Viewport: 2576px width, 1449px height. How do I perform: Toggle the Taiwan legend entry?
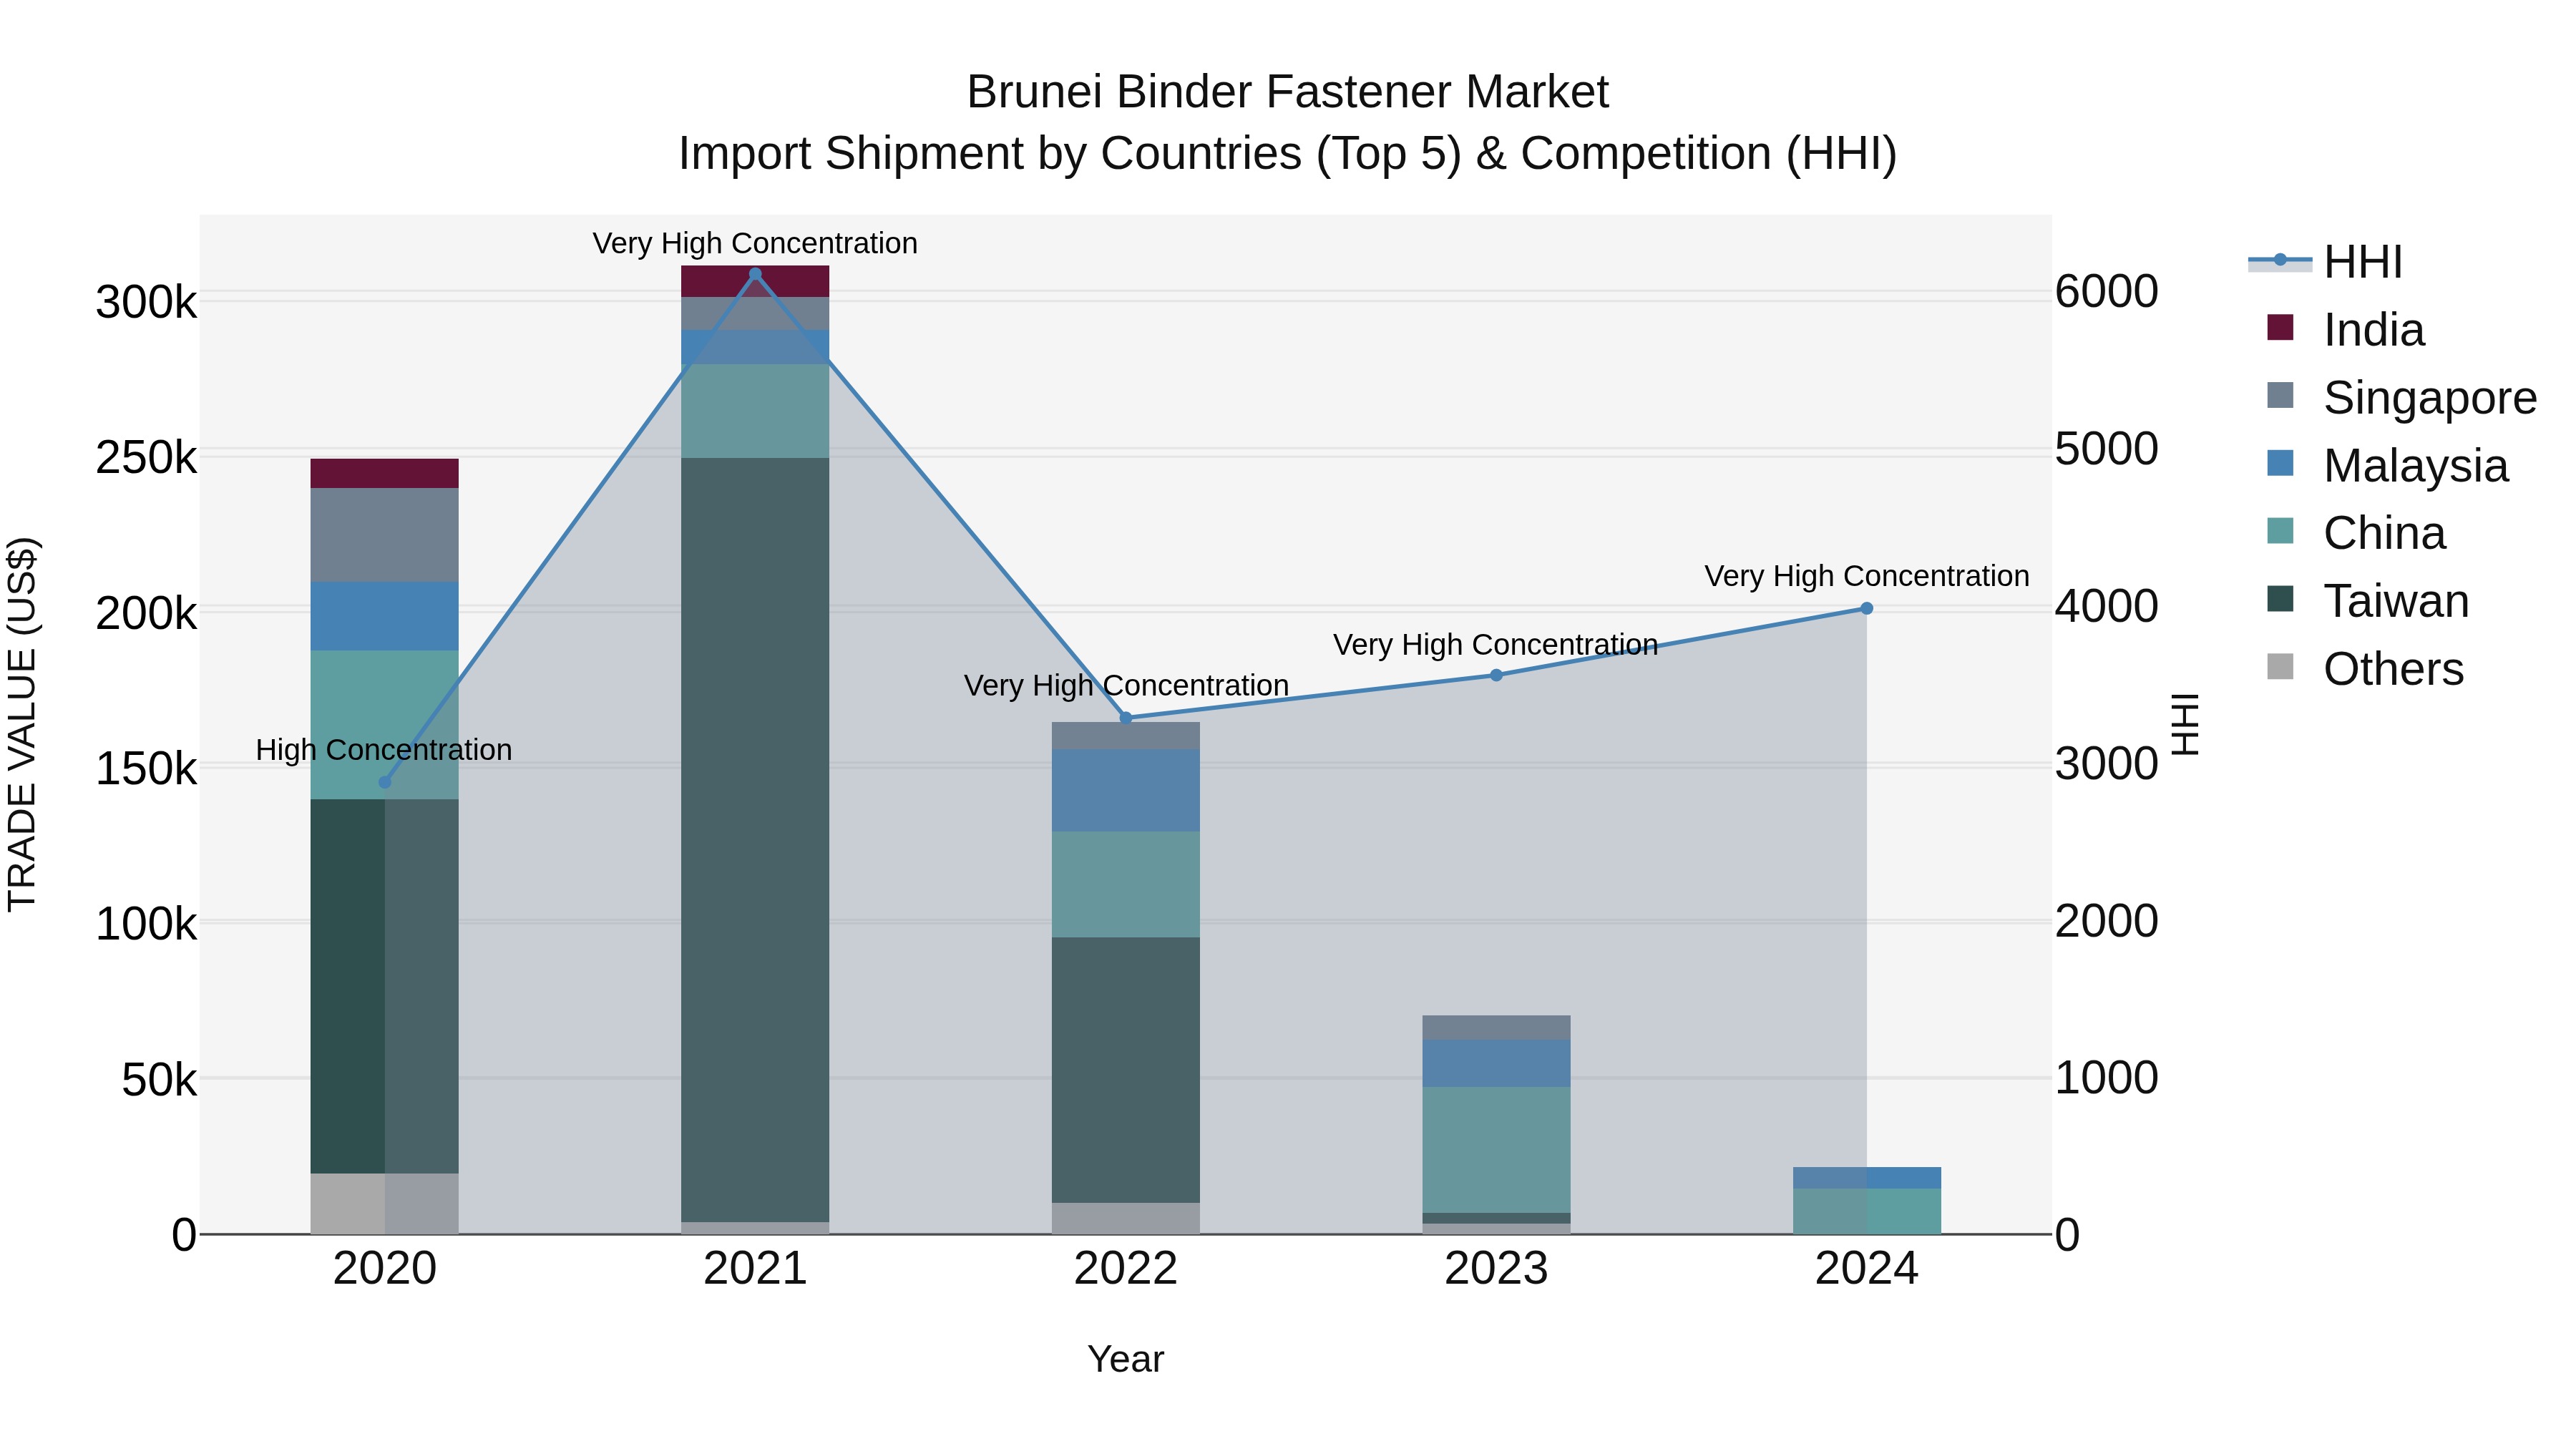2367,601
